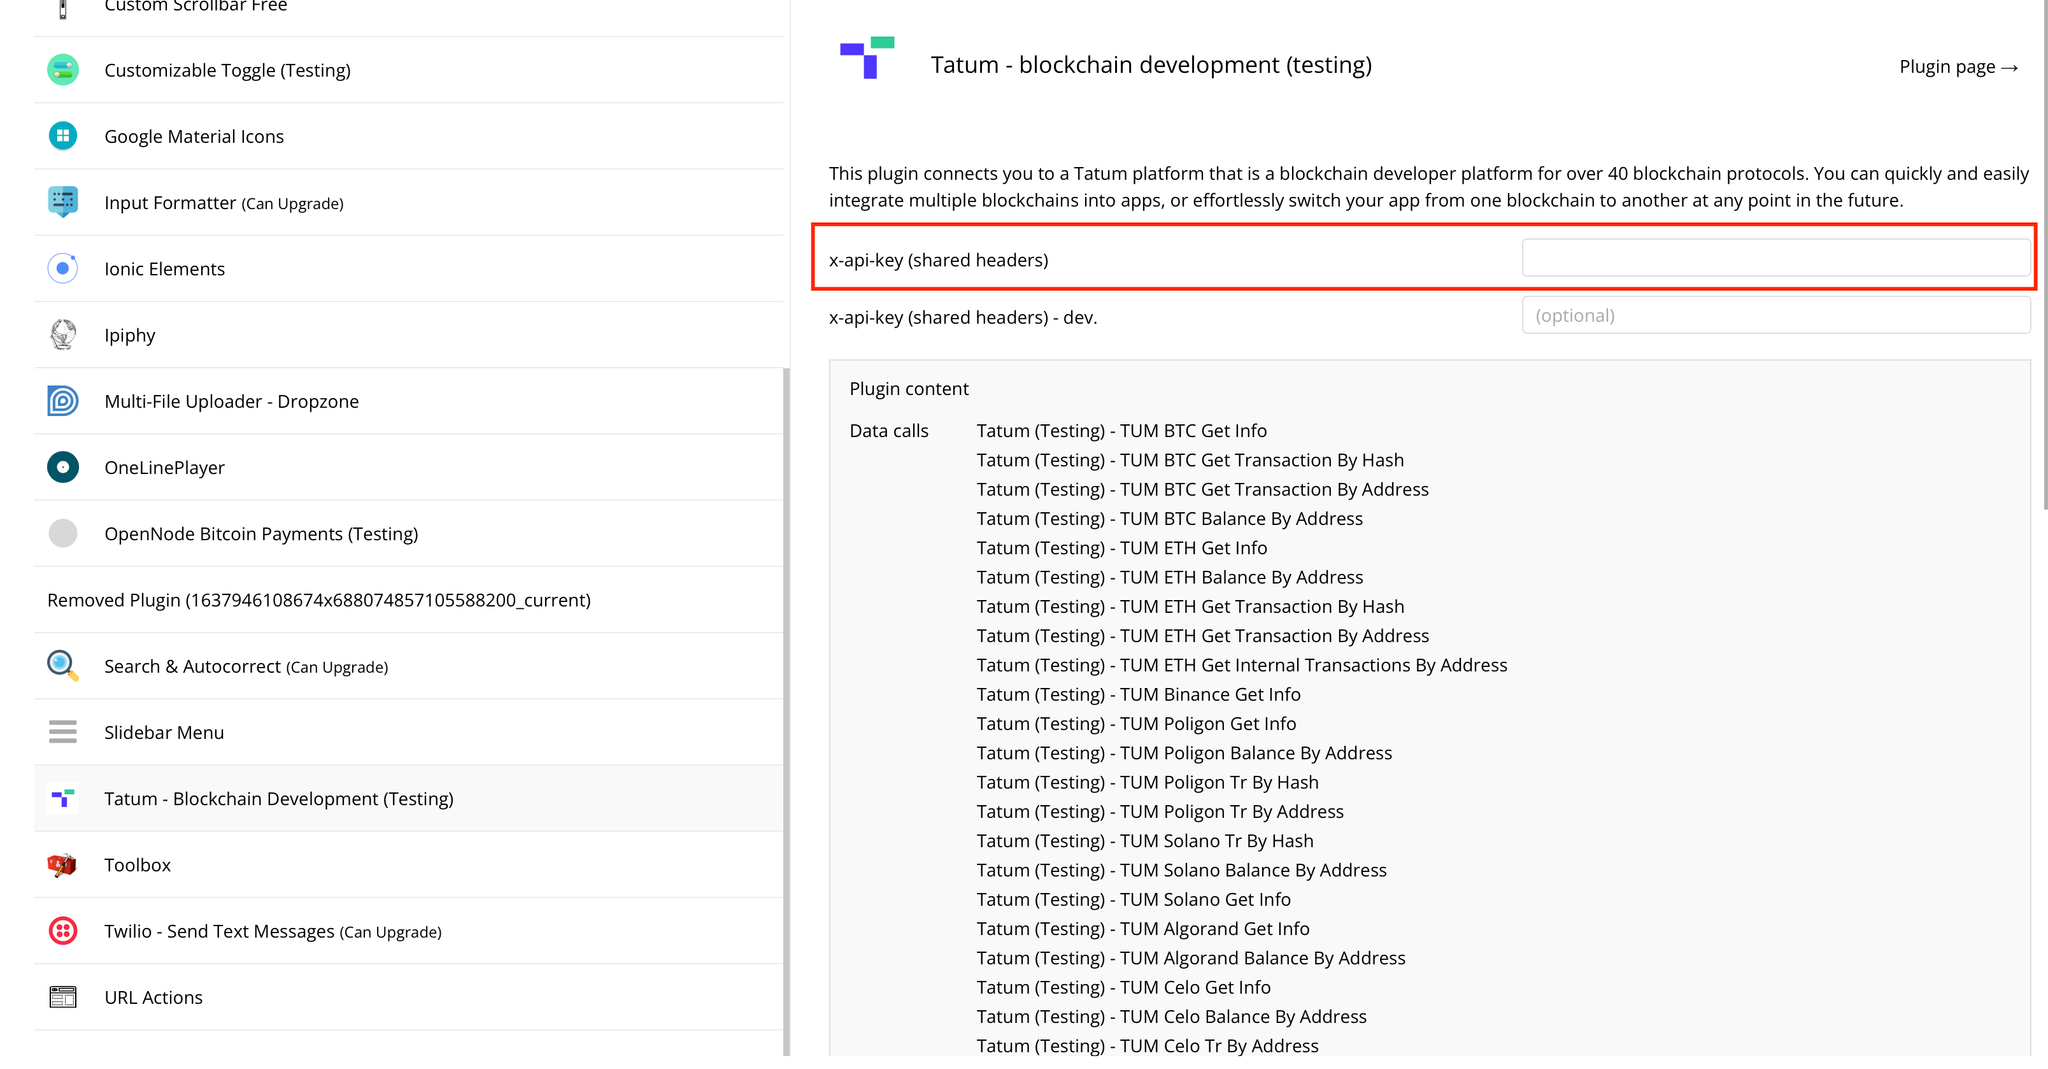The image size is (2048, 1069).
Task: Select Multi-File Uploader - Dropzone plugin
Action: [409, 401]
